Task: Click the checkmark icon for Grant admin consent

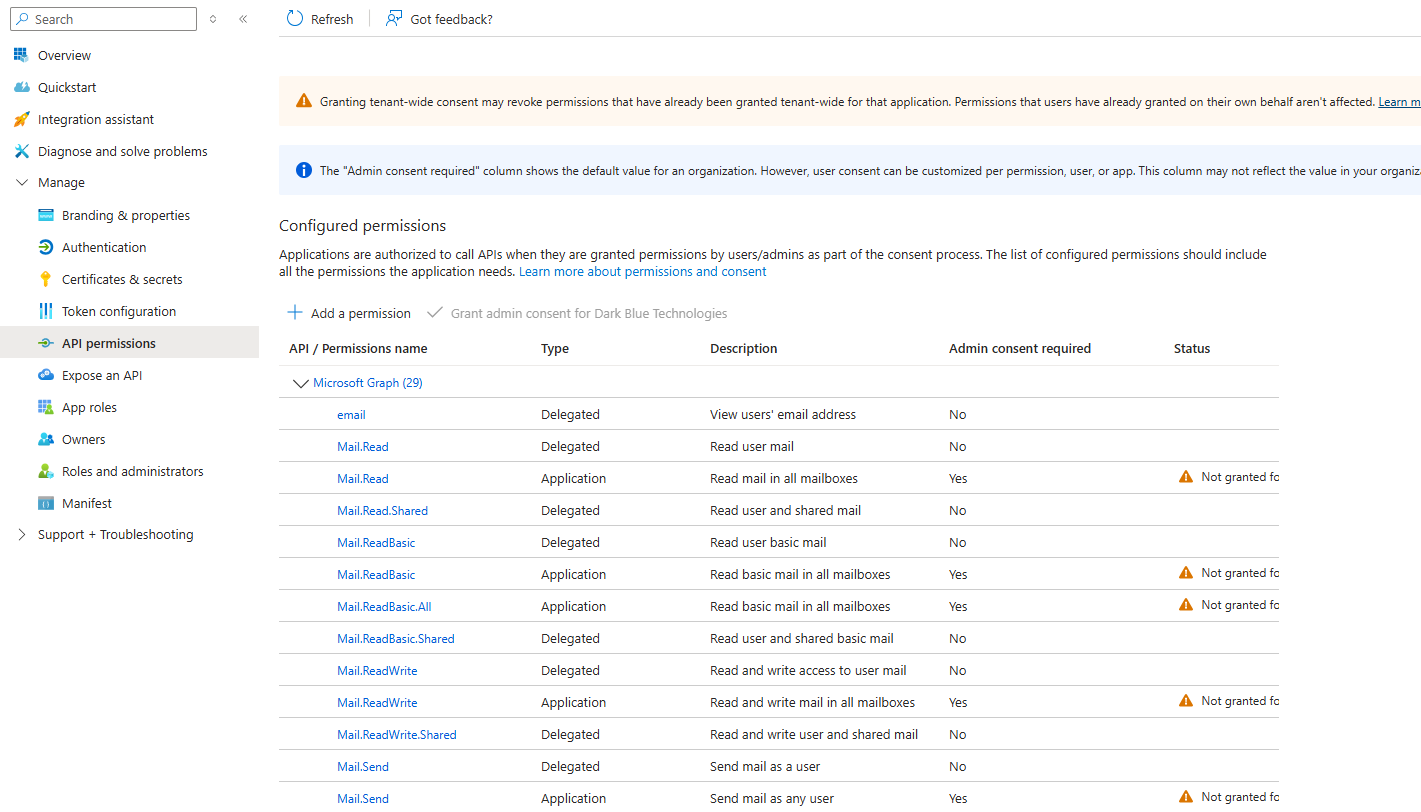Action: 434,313
